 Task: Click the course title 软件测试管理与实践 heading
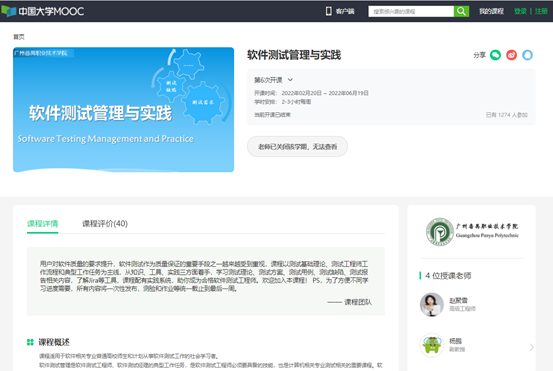pyautogui.click(x=294, y=55)
